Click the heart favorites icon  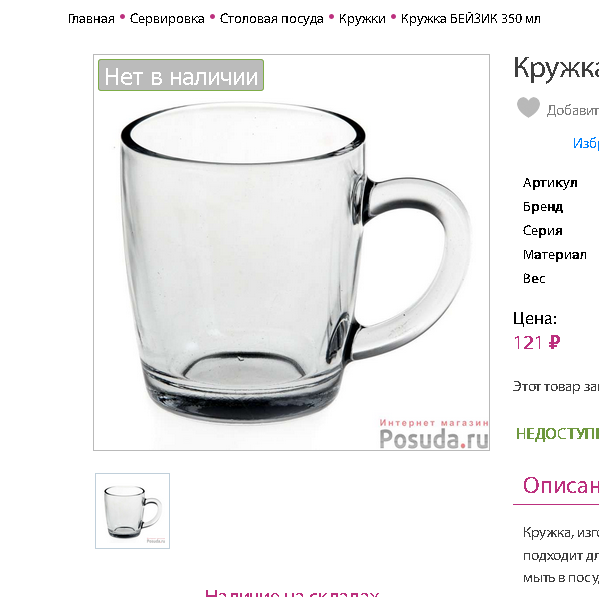pyautogui.click(x=528, y=107)
